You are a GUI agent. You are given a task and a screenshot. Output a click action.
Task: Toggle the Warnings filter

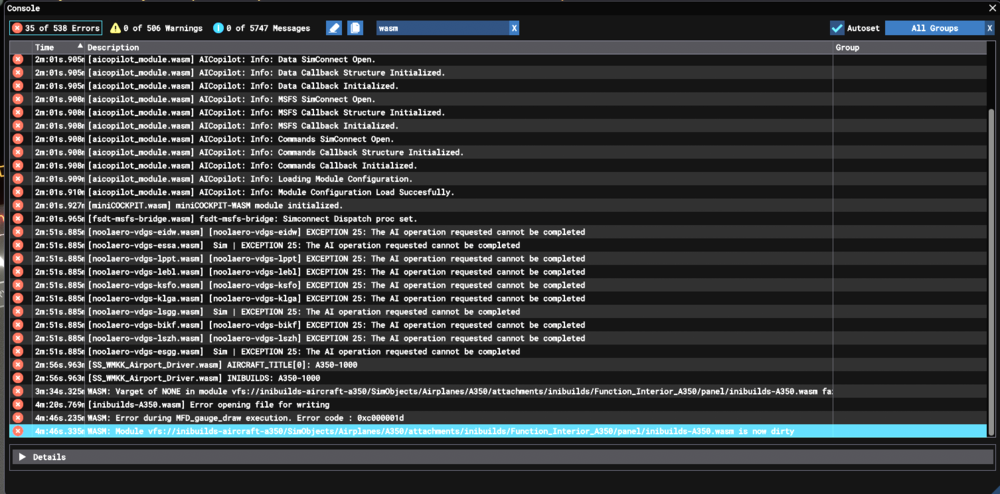pyautogui.click(x=155, y=28)
